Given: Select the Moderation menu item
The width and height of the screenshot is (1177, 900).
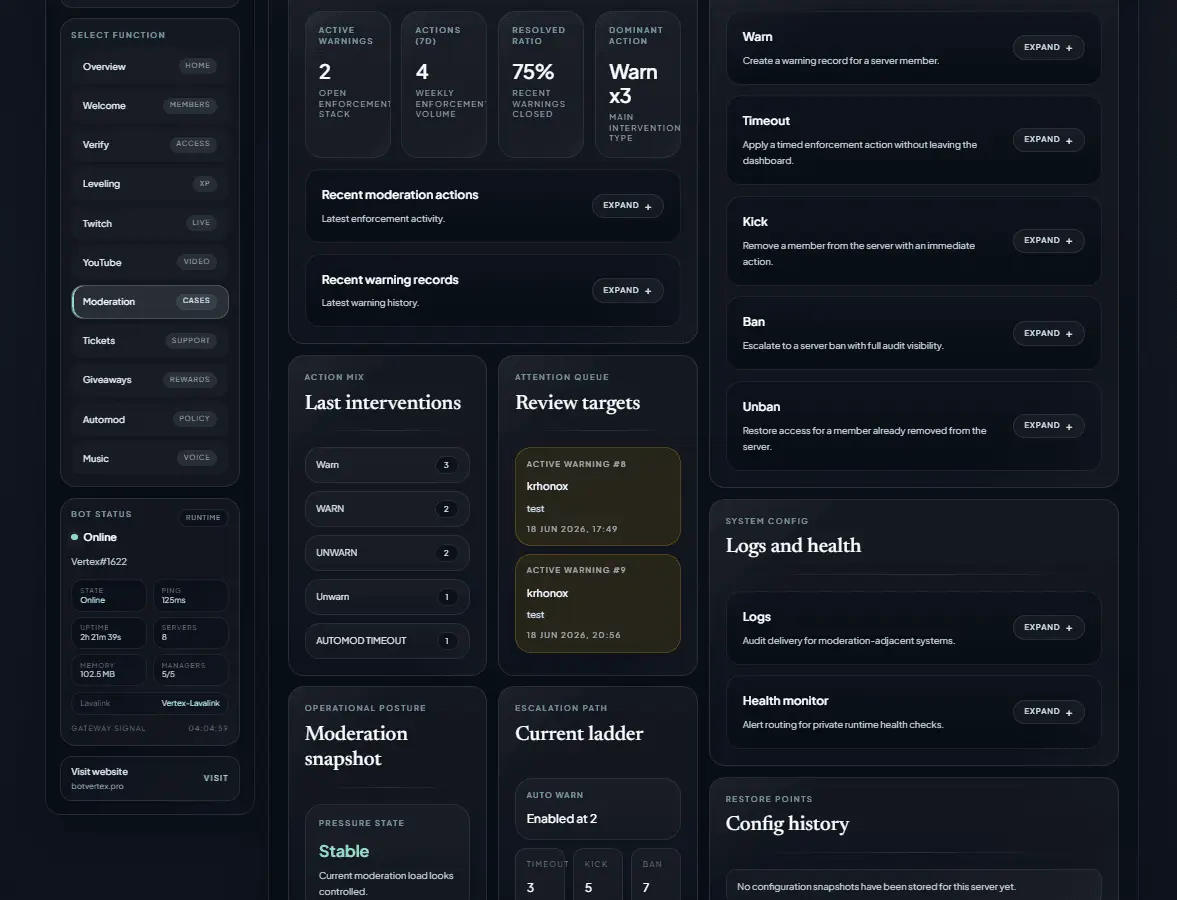Looking at the screenshot, I should [x=149, y=301].
